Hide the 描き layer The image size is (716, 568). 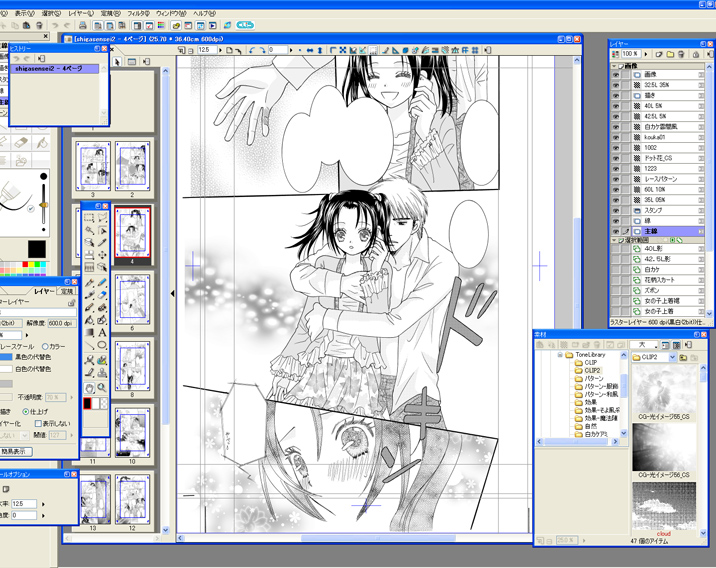click(616, 95)
